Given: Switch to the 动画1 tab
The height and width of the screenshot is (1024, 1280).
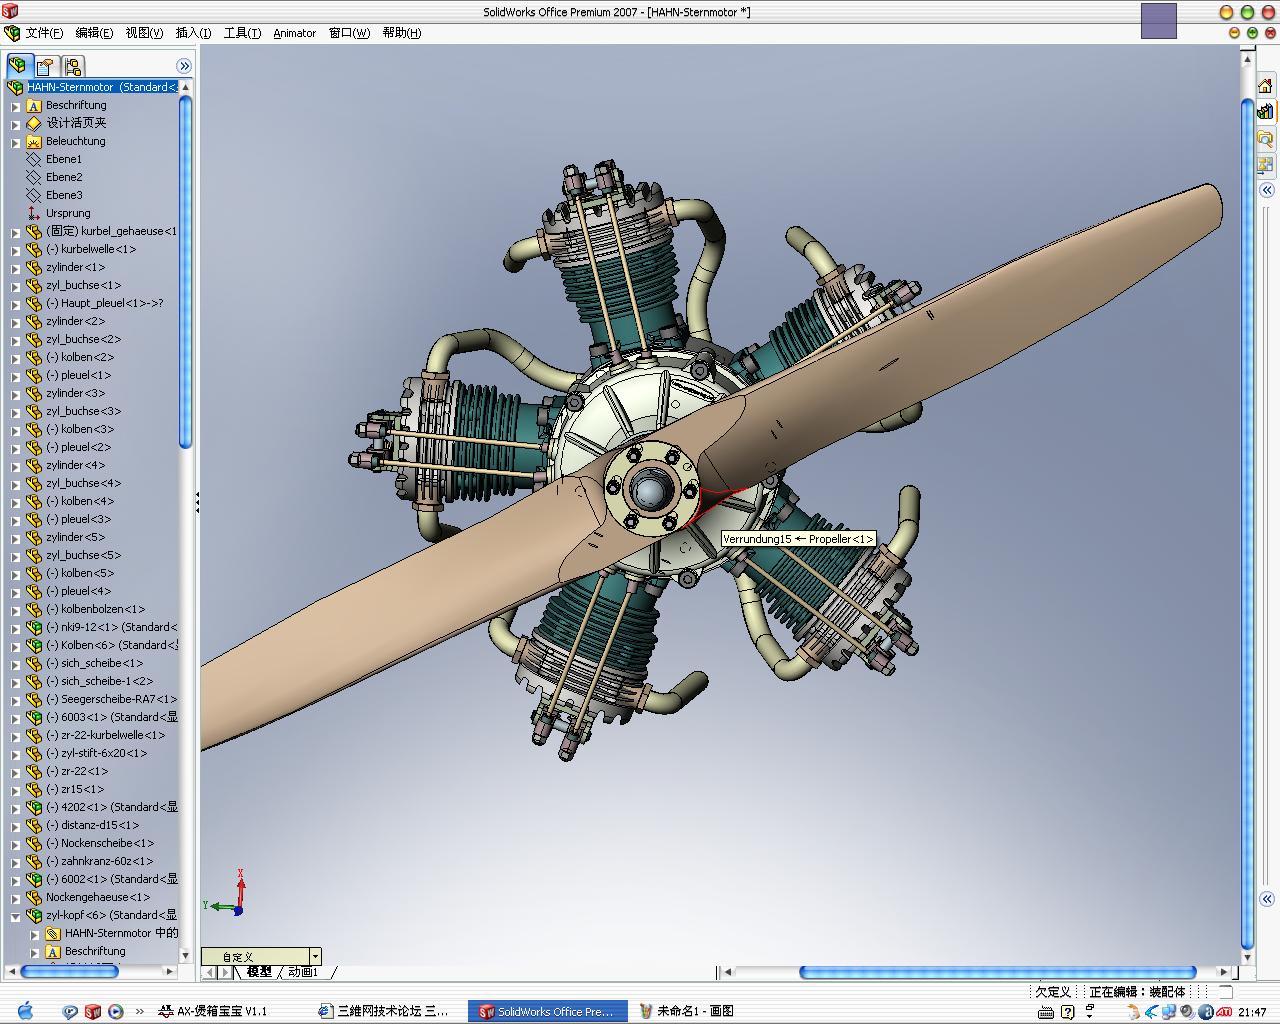Looking at the screenshot, I should (303, 972).
